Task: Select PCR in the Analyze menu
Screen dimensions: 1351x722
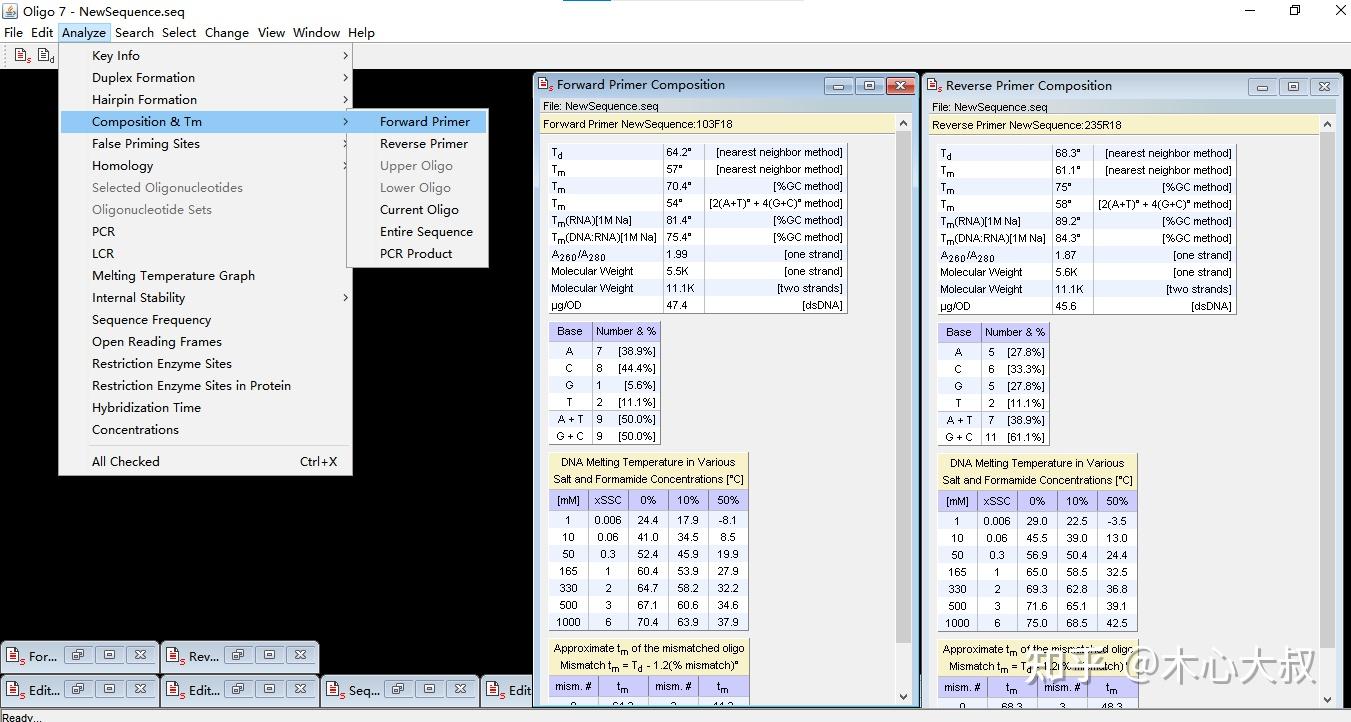Action: pos(205,232)
